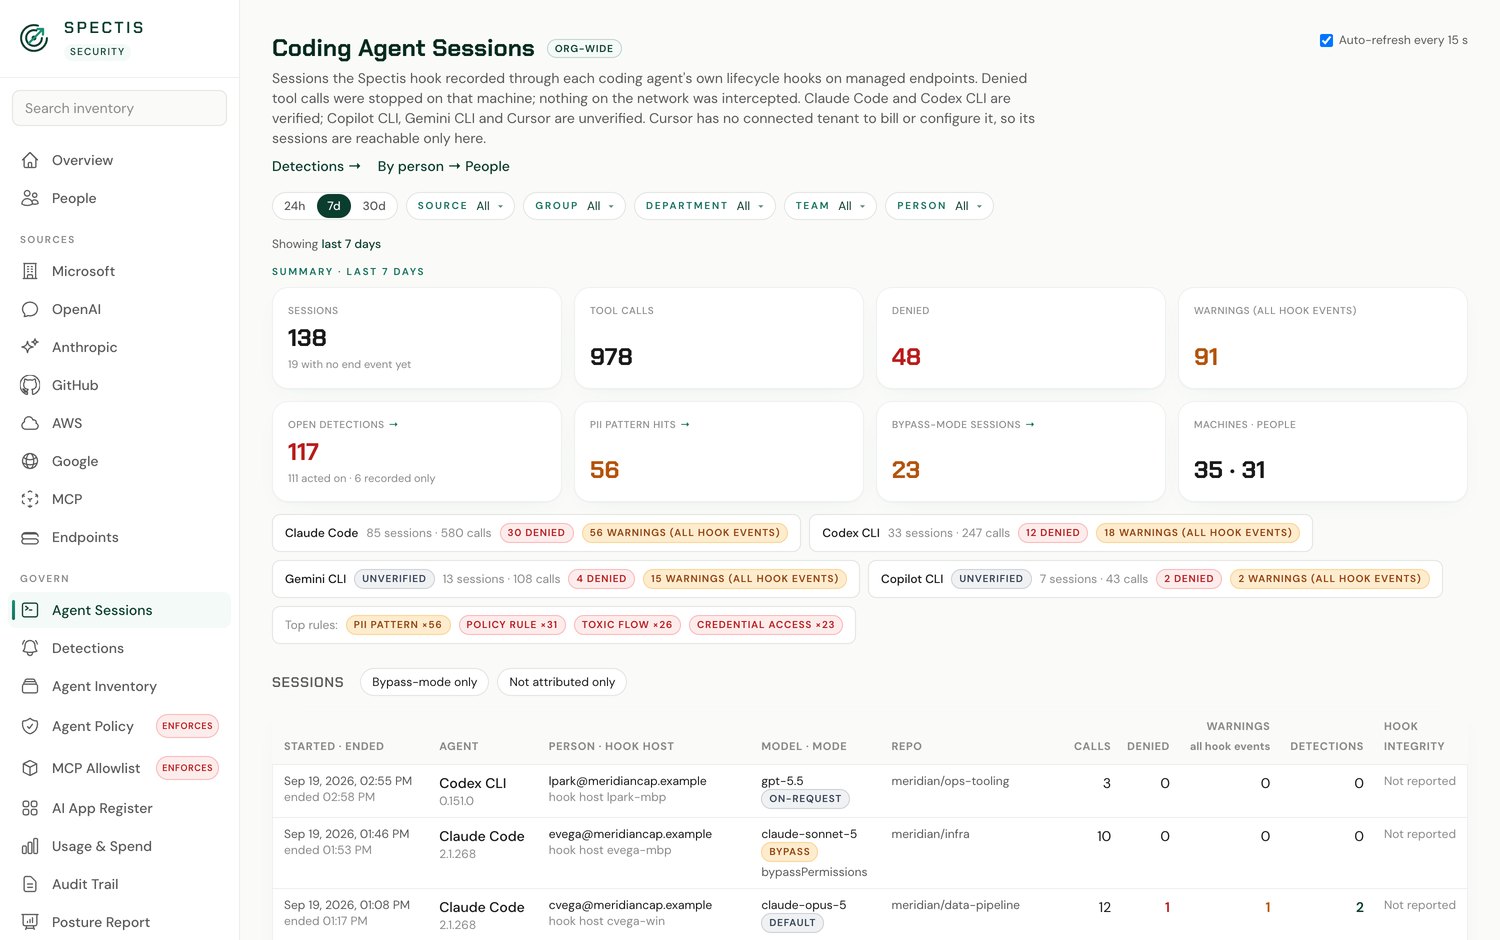This screenshot has width=1500, height=940.
Task: Click the Anthropic sparkle icon
Action: click(x=30, y=347)
